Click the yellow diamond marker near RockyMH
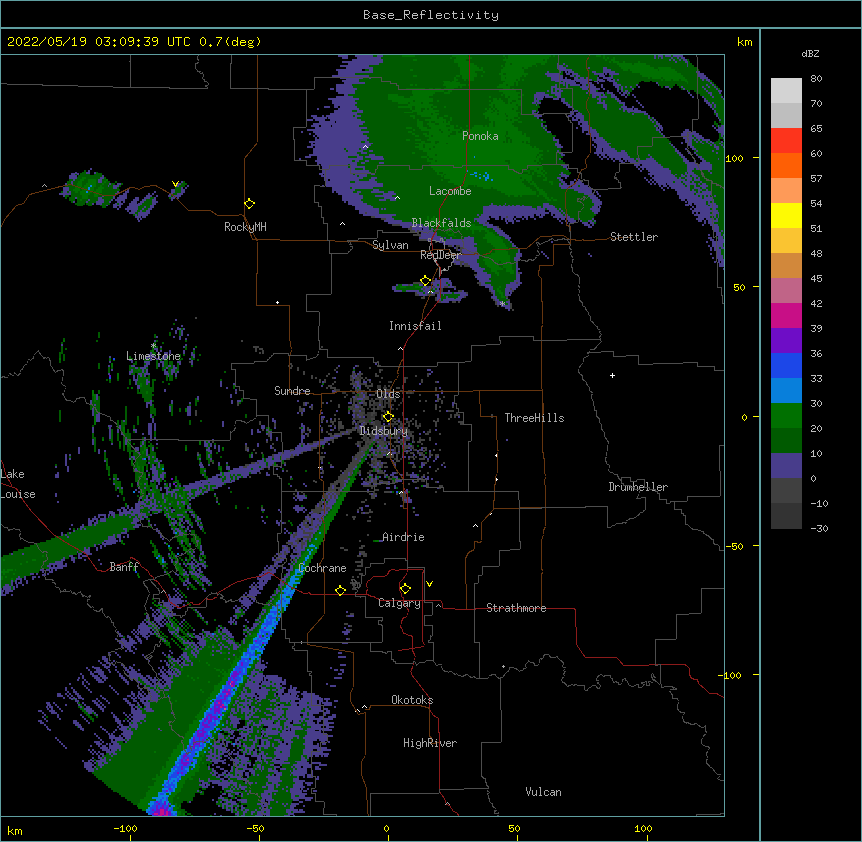This screenshot has height=842, width=862. point(250,204)
